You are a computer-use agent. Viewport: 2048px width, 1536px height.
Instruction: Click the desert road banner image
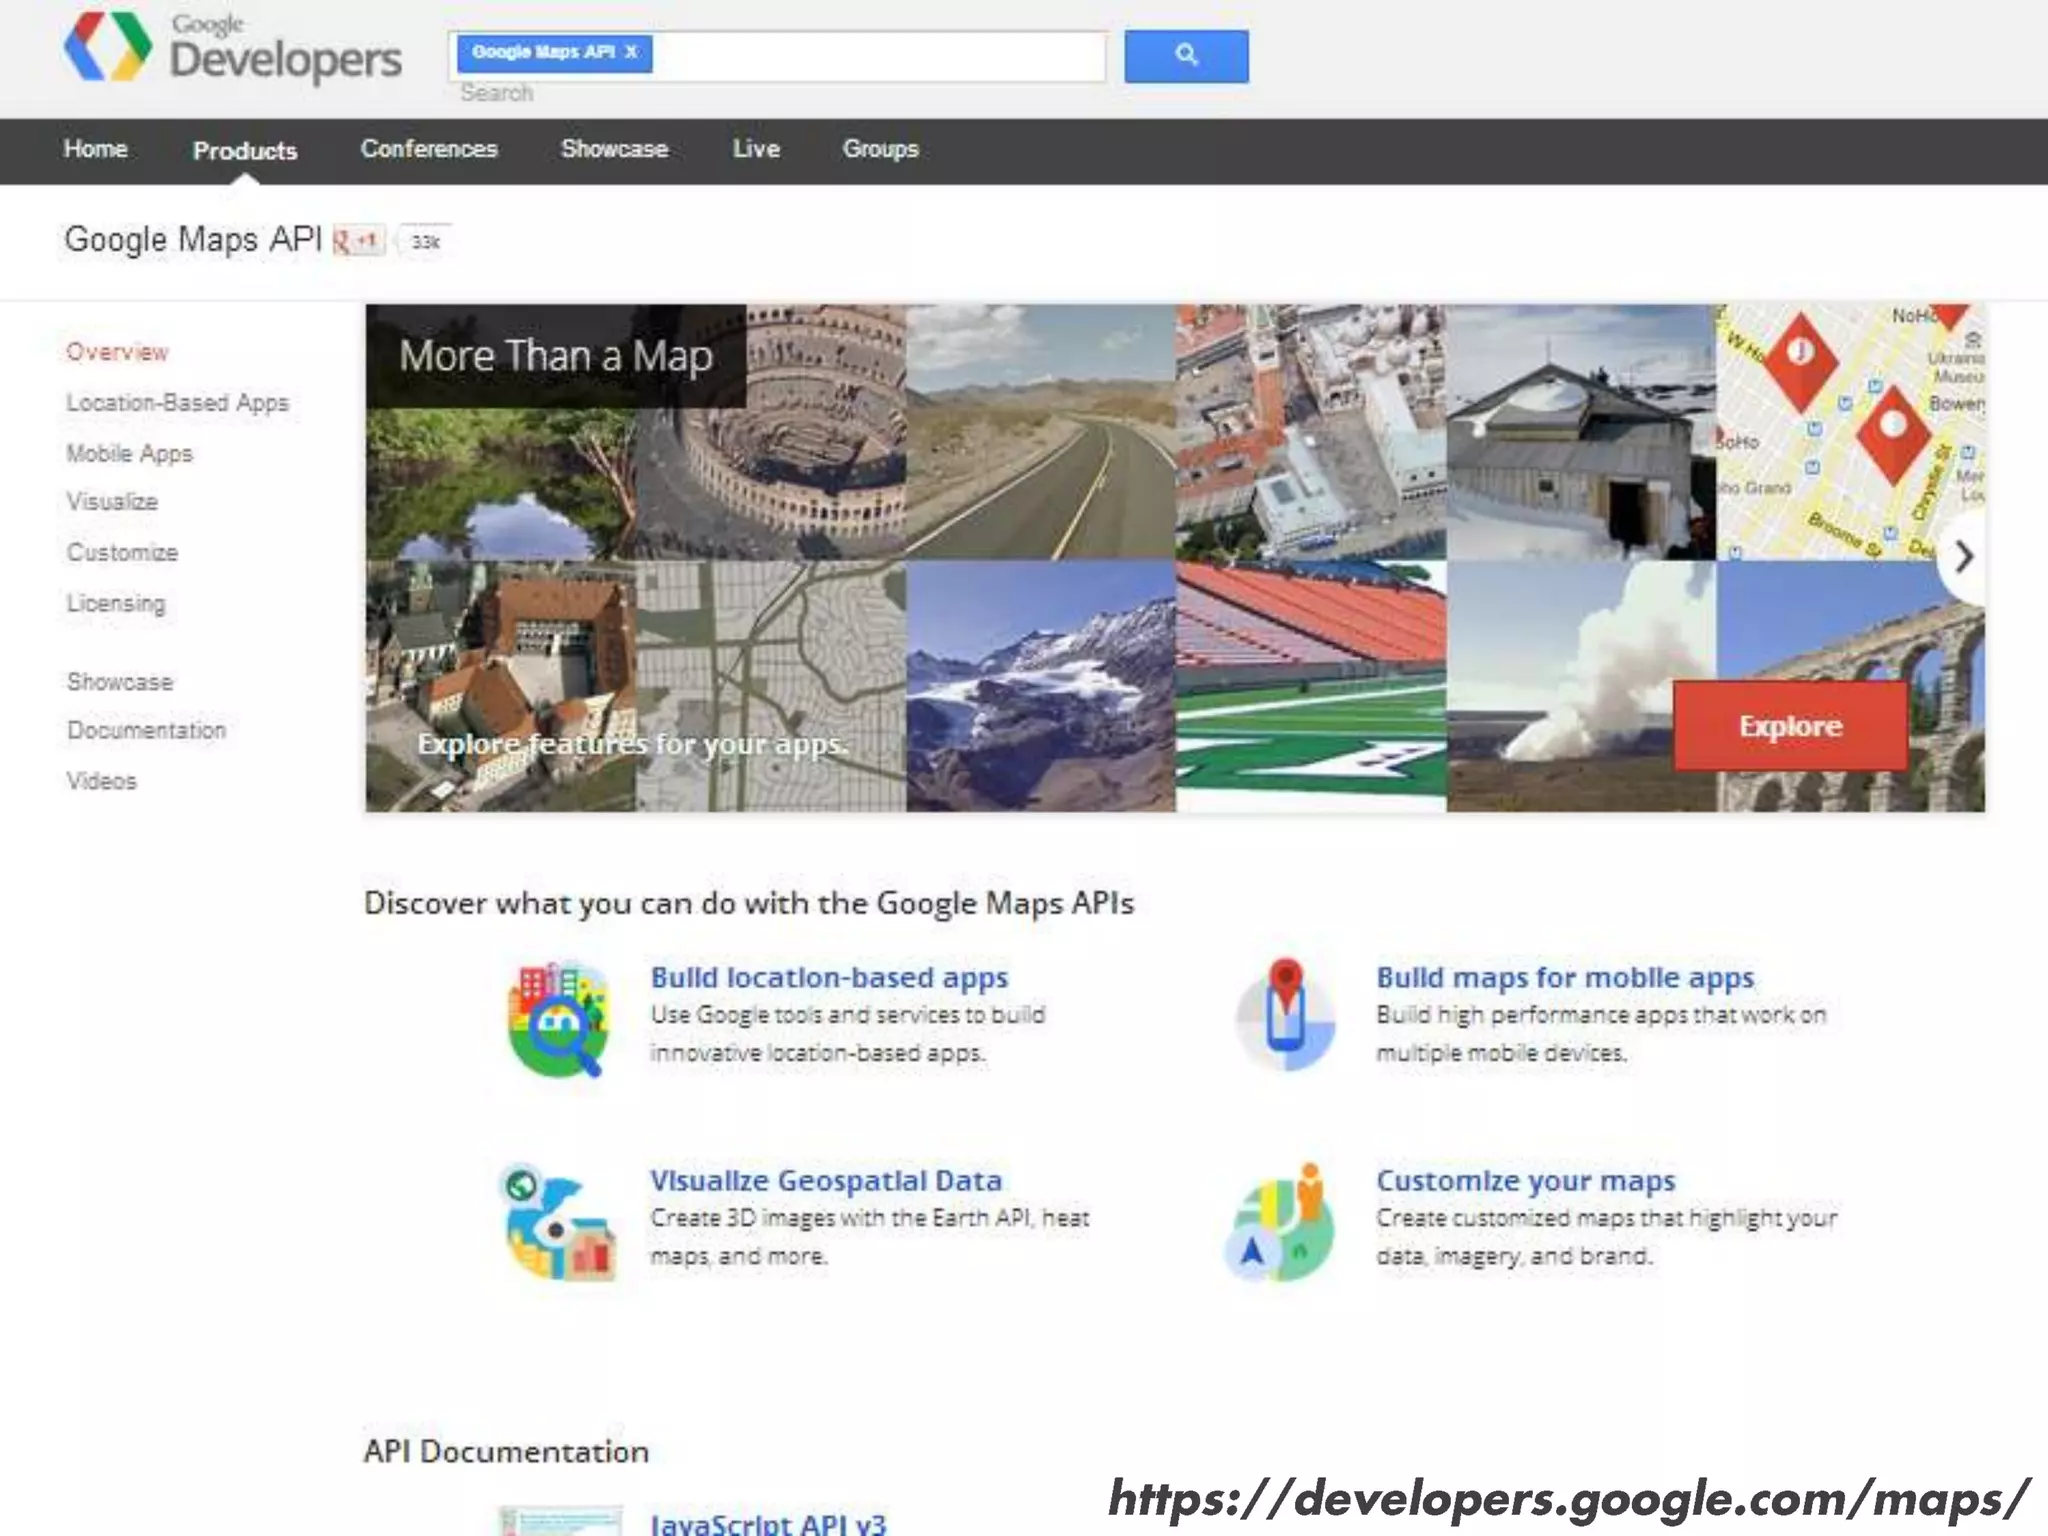tap(1041, 432)
